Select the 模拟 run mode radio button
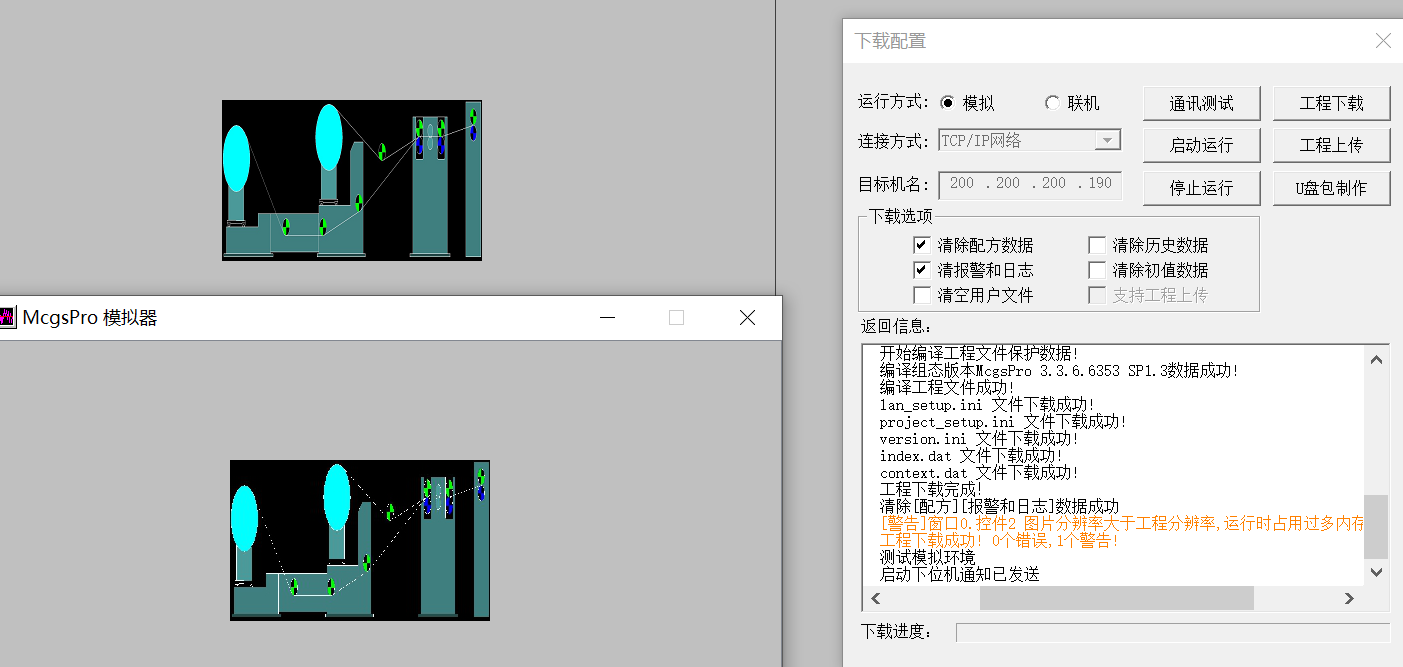The image size is (1403, 667). [x=948, y=103]
